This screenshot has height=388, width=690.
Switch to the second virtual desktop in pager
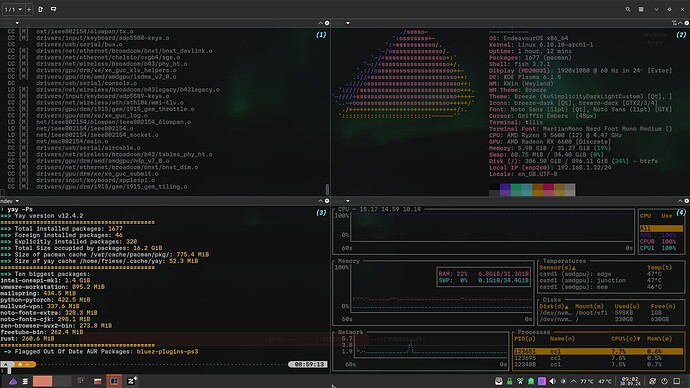(x=62, y=381)
